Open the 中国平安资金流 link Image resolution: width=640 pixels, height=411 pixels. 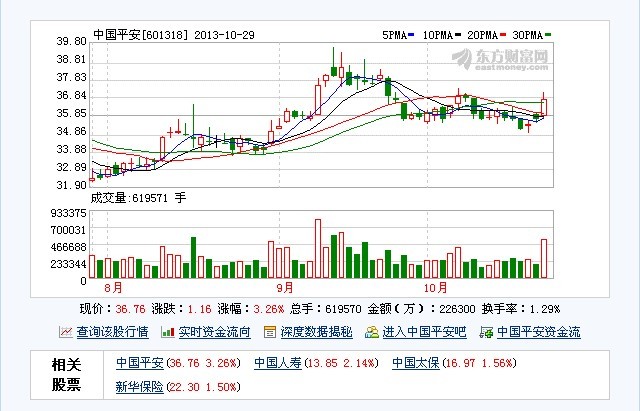coord(539,332)
